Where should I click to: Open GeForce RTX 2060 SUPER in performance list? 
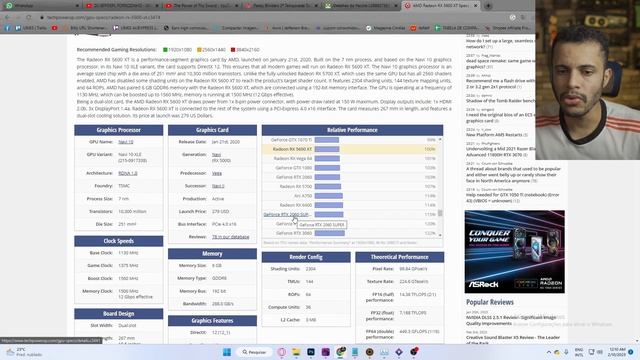pyautogui.click(x=287, y=214)
